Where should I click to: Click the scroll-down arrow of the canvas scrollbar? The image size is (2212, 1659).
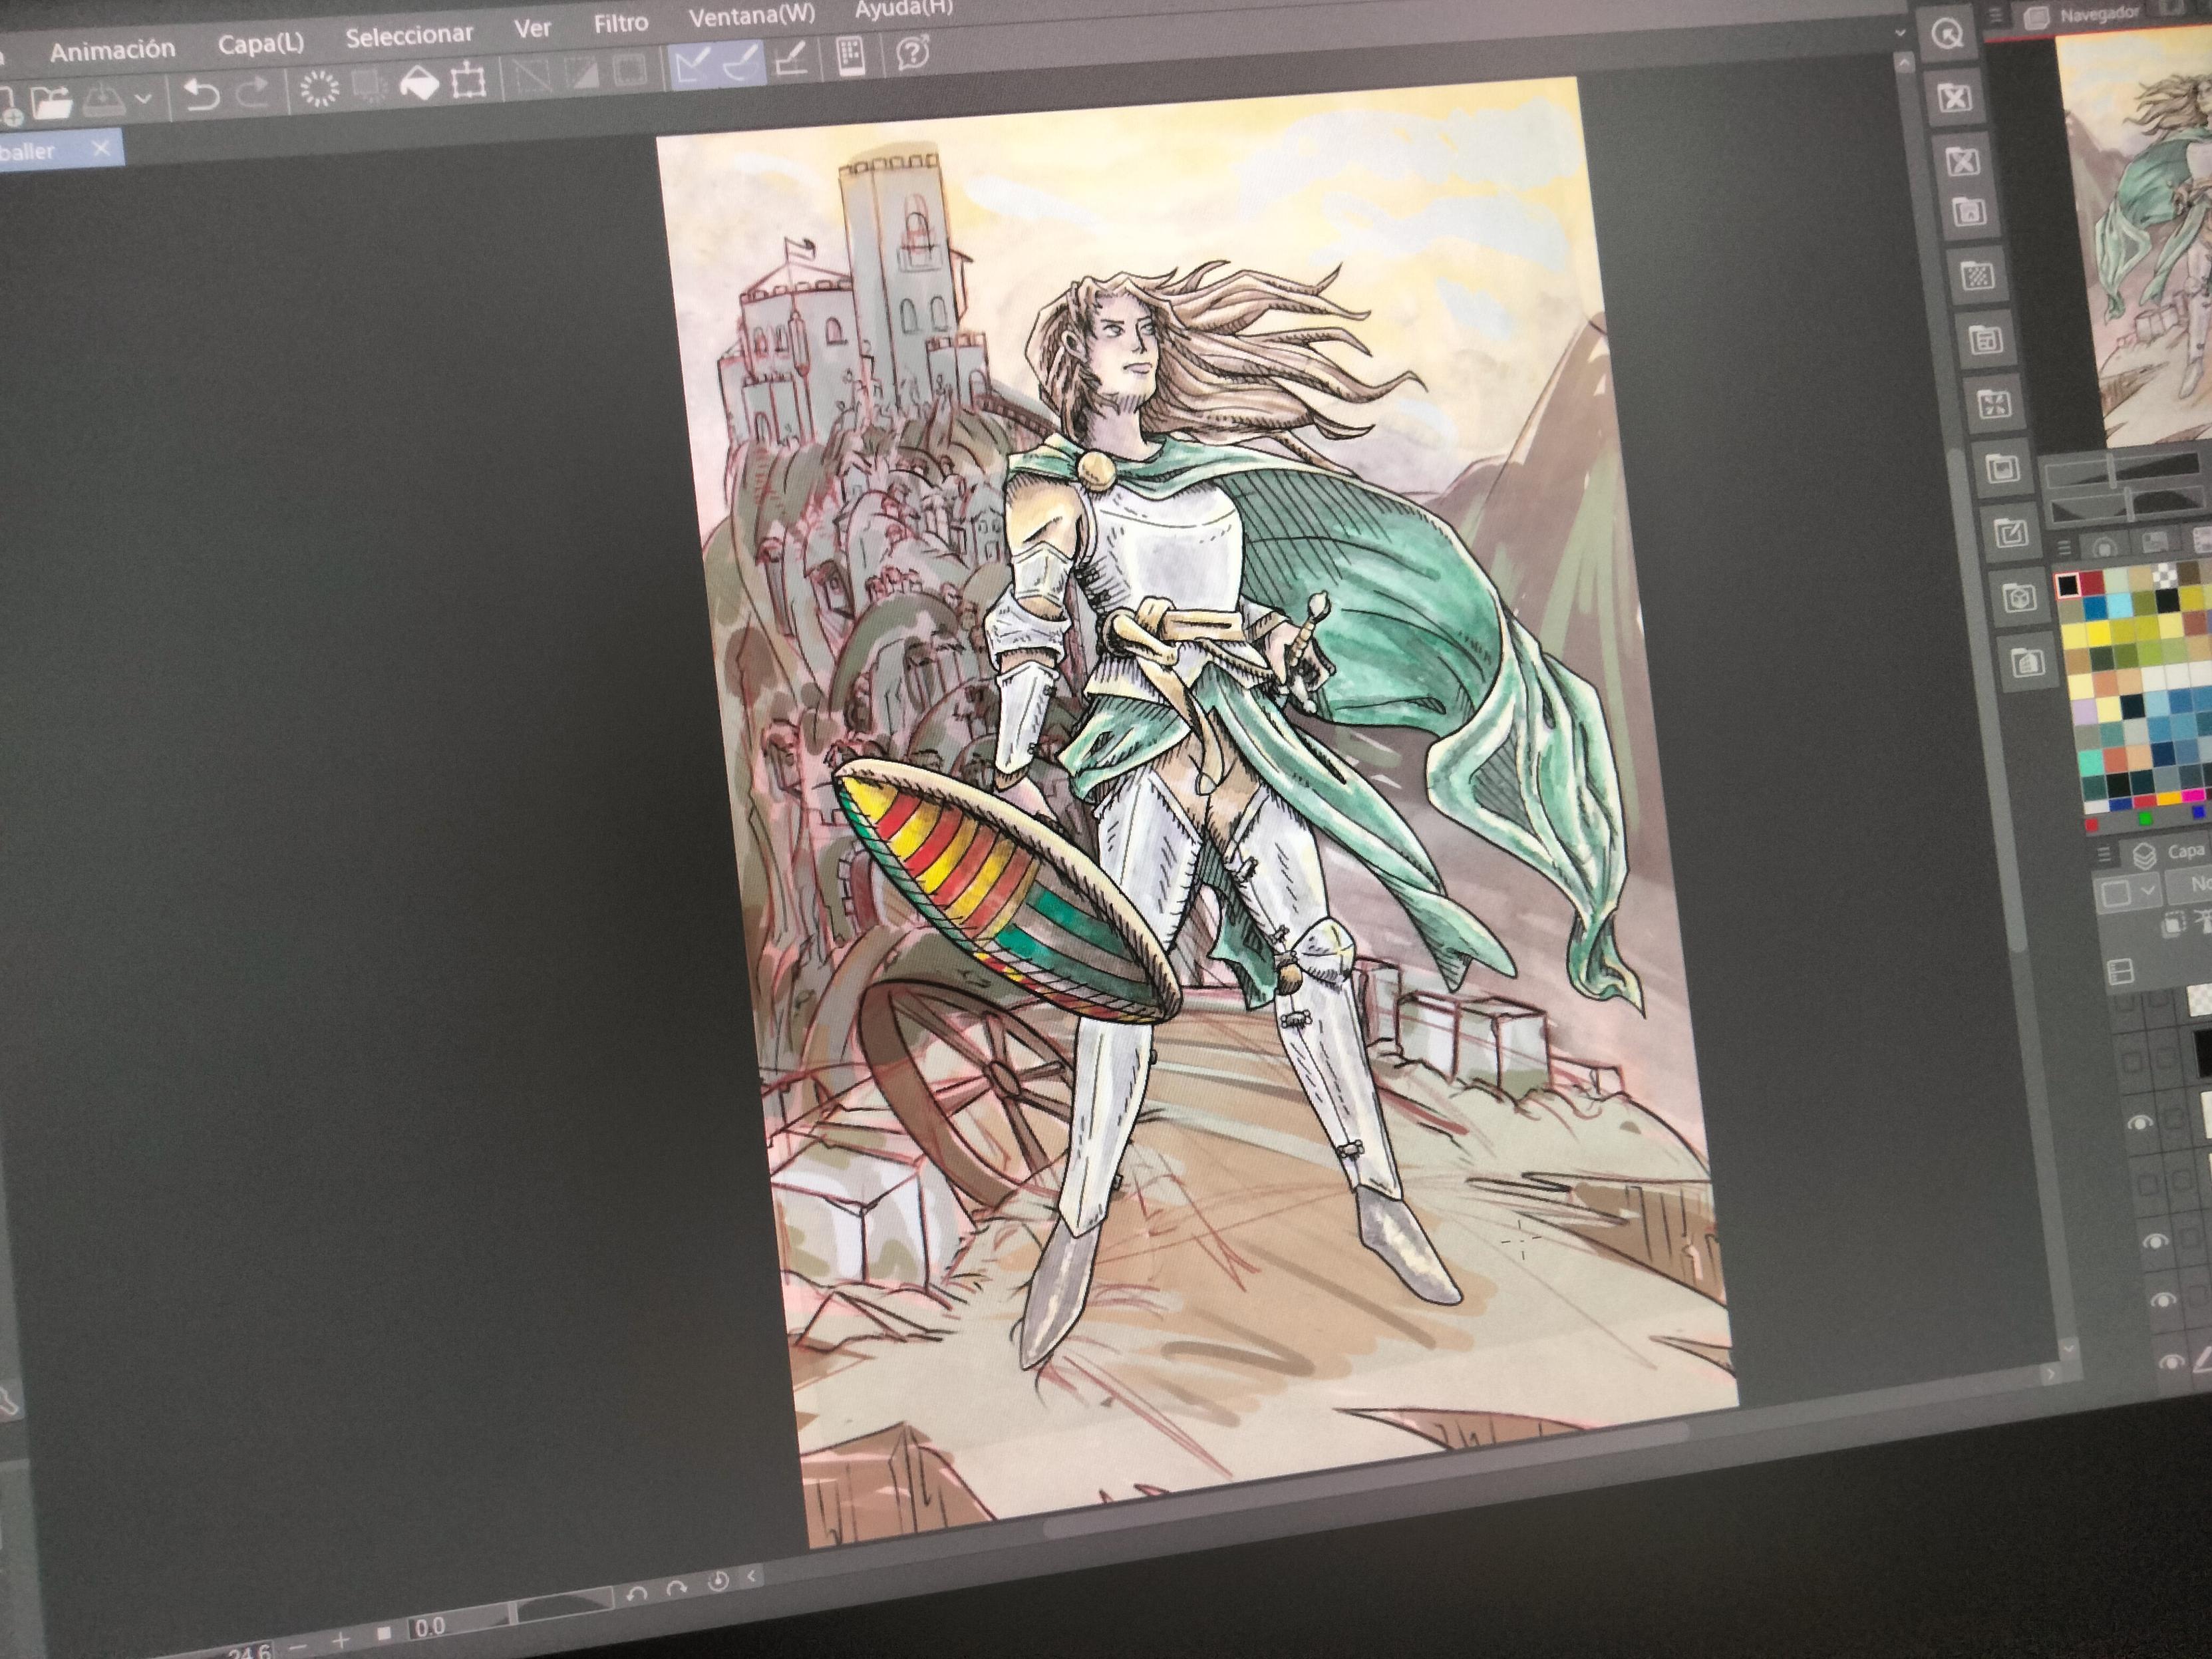[2070, 1348]
